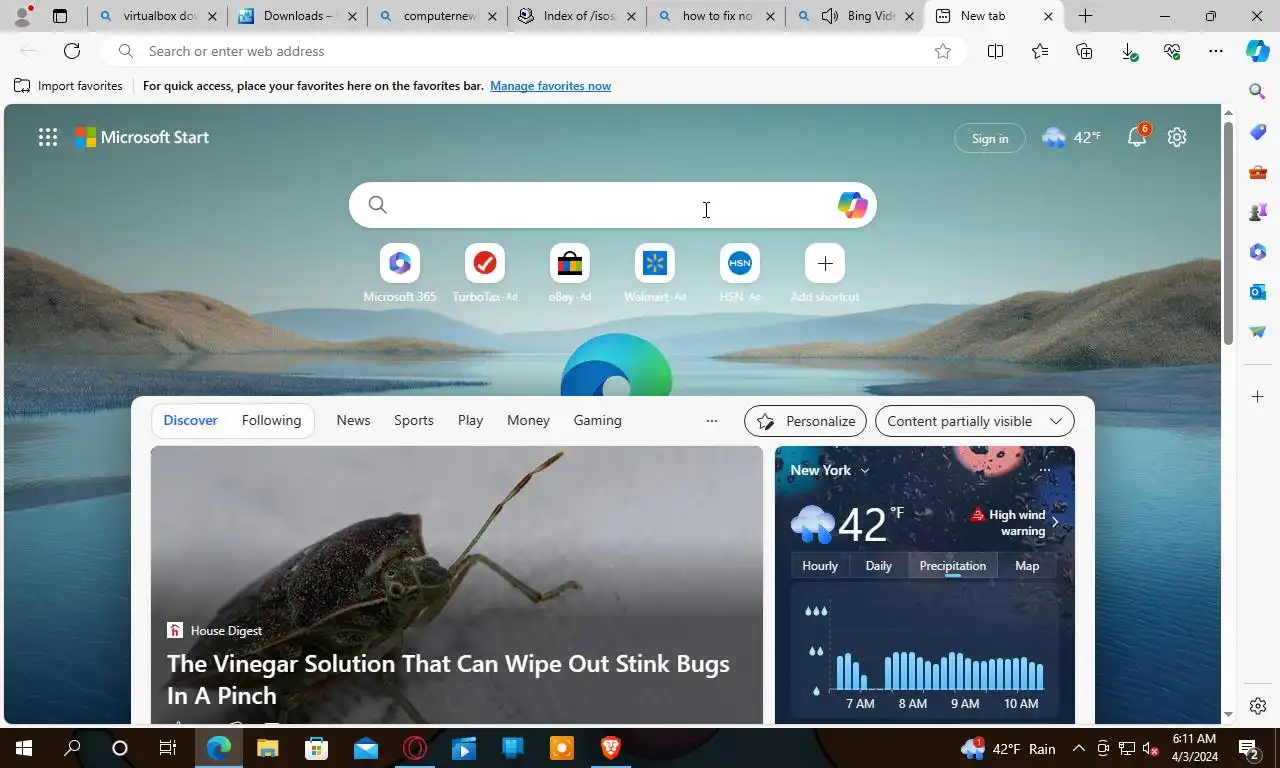This screenshot has height=768, width=1280.
Task: Open a new browser tab plus button
Action: [1085, 16]
